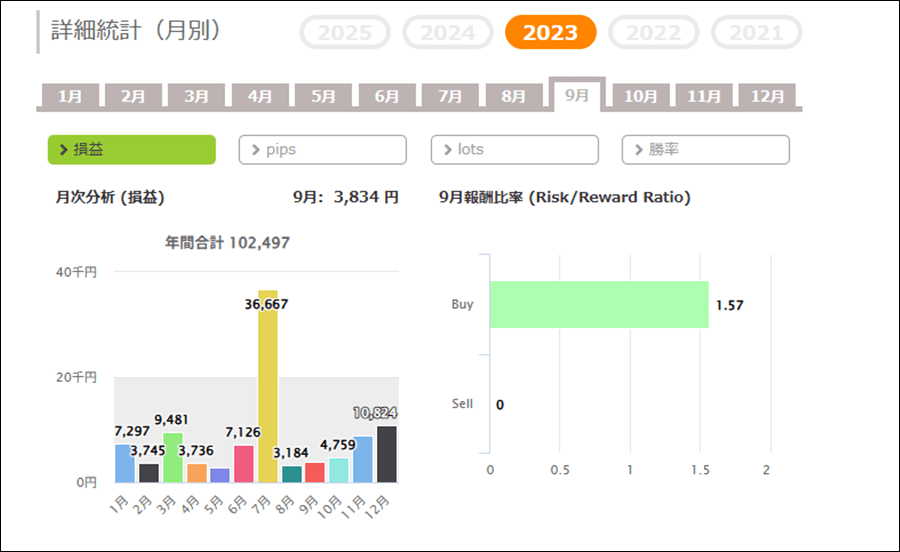Click the green Buy ratio bar
The height and width of the screenshot is (552, 900).
tap(598, 305)
